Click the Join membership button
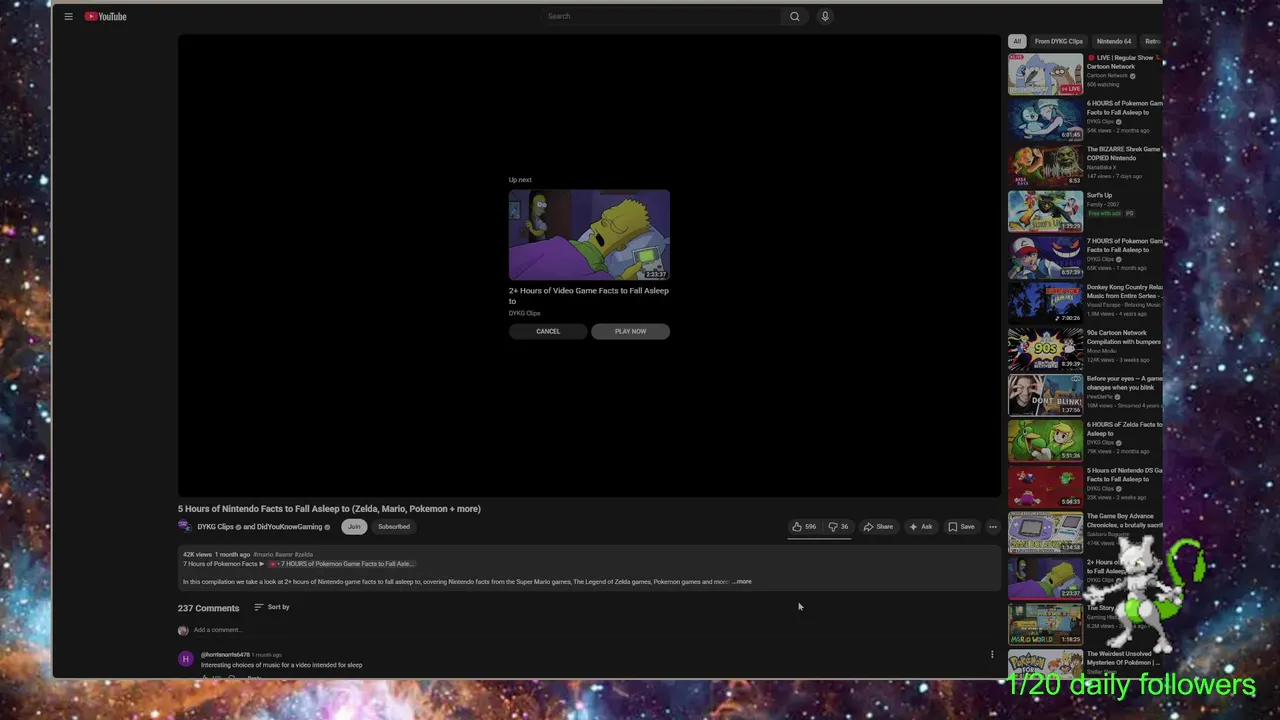This screenshot has width=1280, height=720. [x=354, y=527]
